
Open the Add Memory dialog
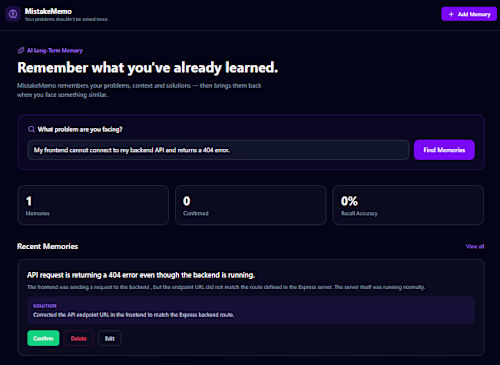[469, 14]
